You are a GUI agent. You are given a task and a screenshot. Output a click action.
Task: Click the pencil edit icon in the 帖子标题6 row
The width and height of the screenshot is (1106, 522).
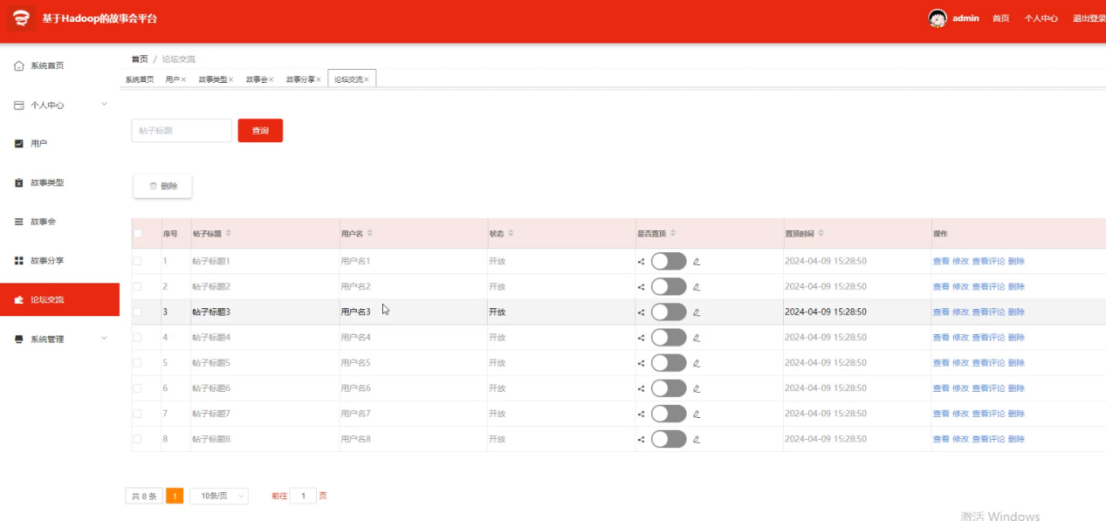point(696,388)
